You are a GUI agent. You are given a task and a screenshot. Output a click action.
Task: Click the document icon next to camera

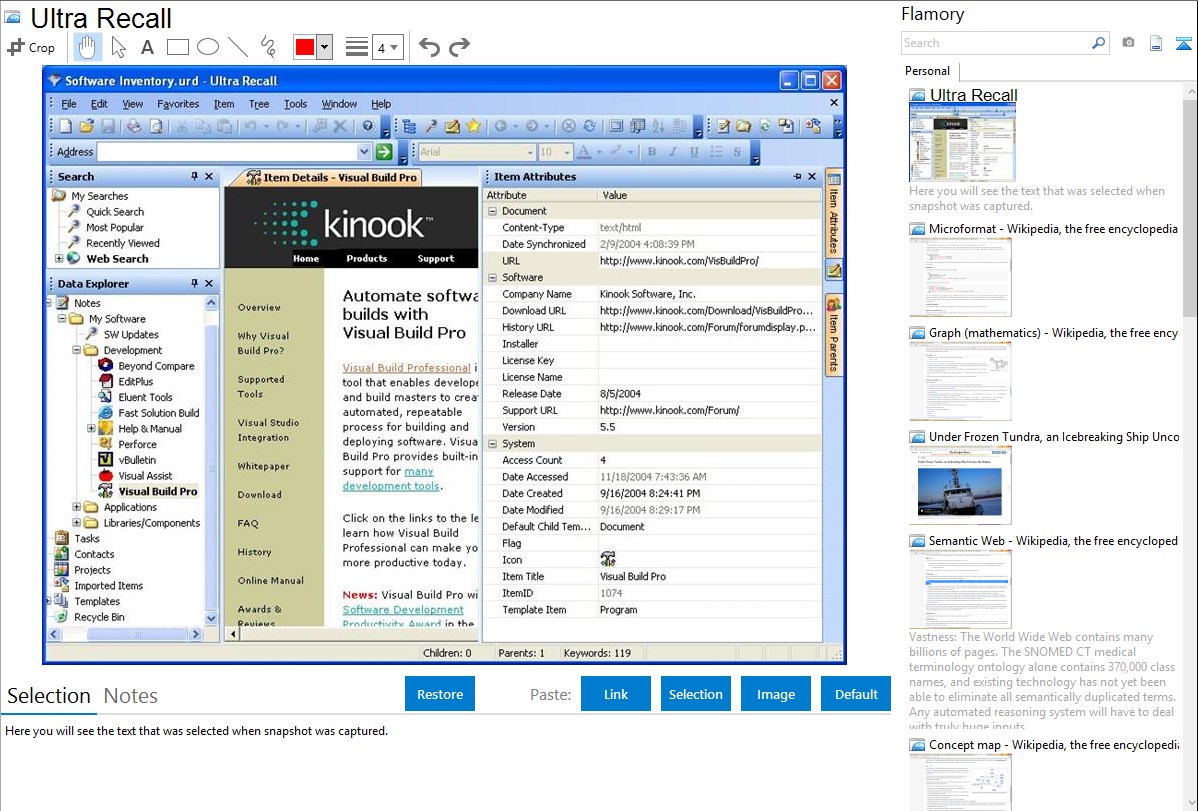(1156, 43)
